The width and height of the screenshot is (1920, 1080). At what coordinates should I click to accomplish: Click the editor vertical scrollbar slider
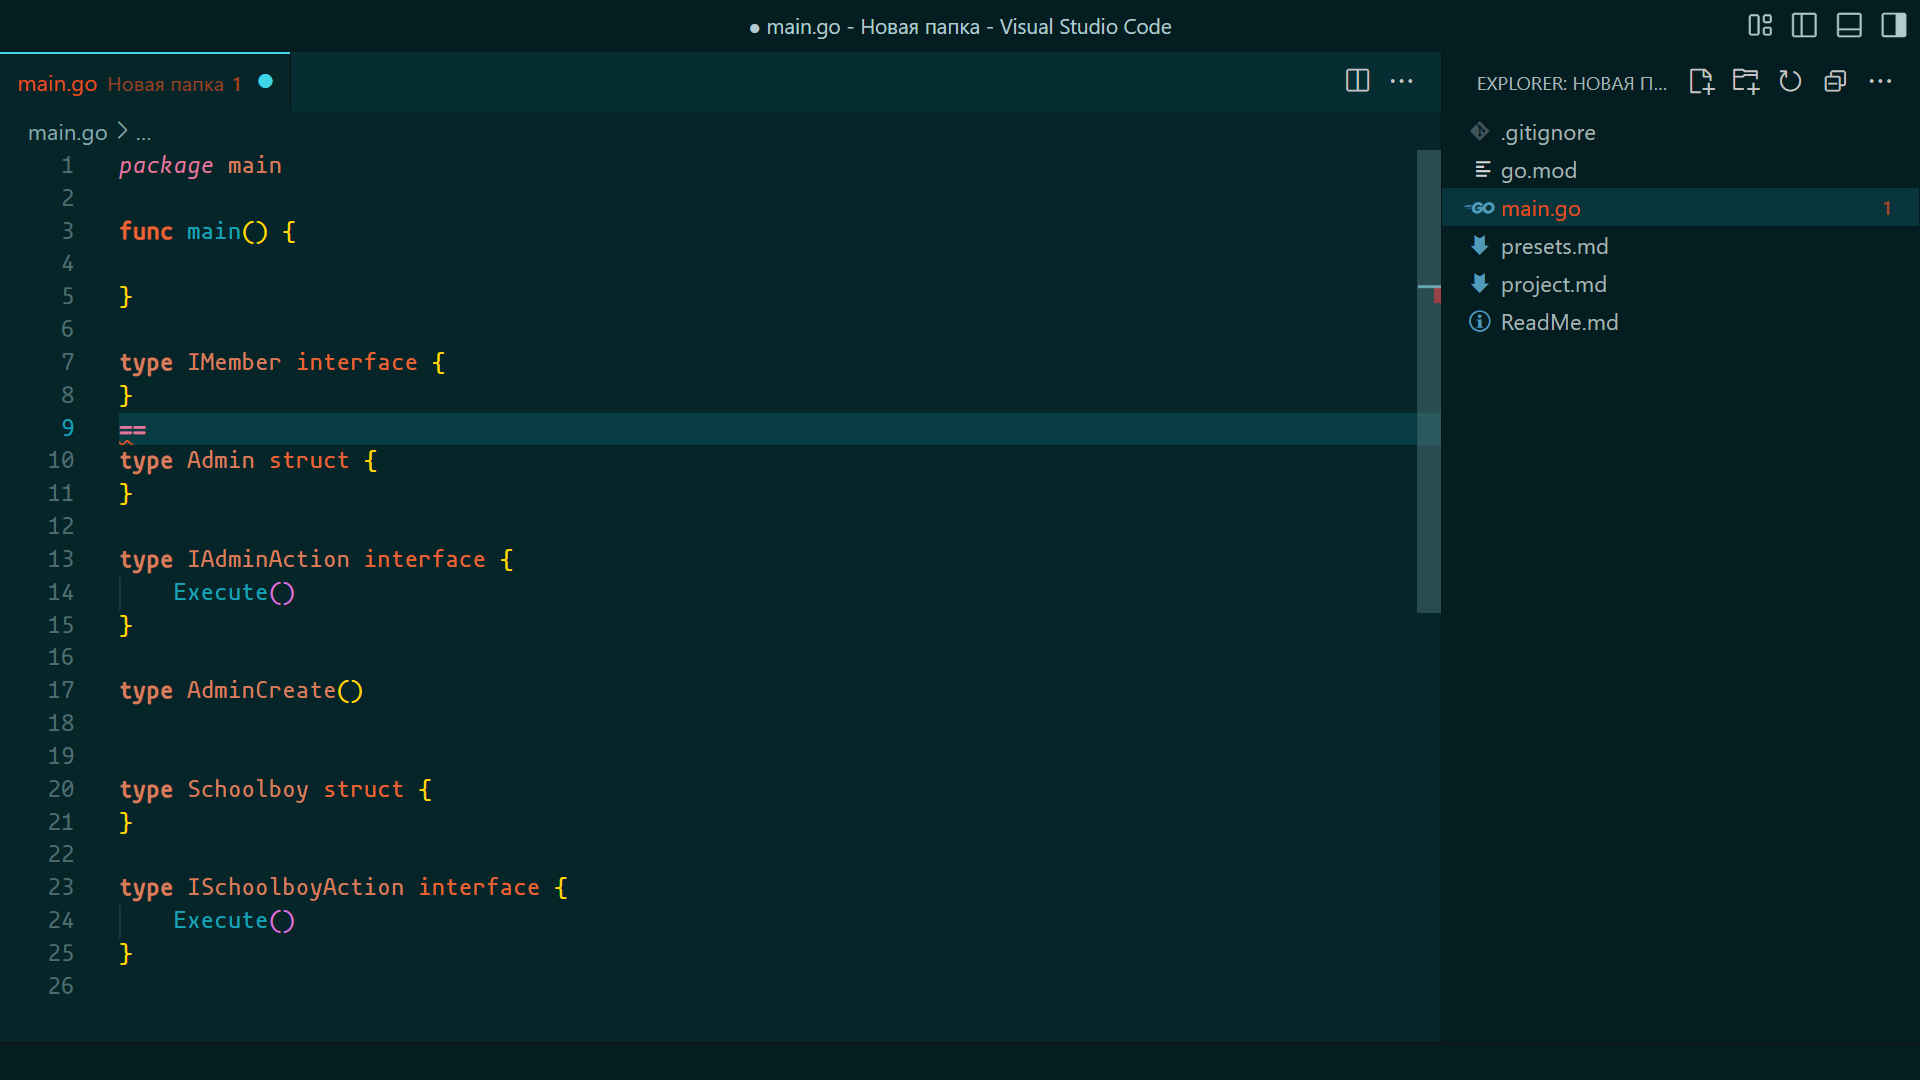click(x=1428, y=380)
